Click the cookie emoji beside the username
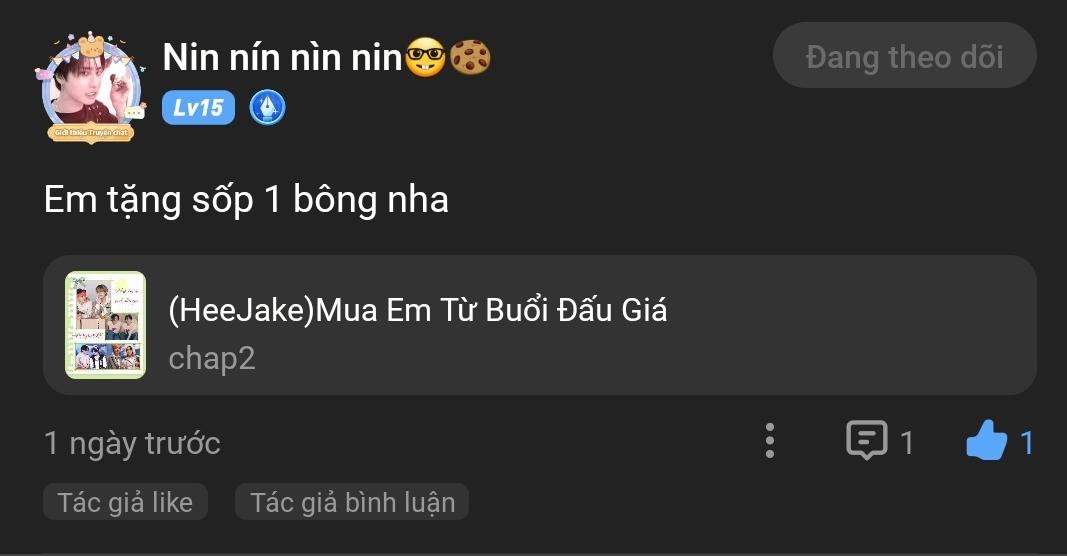 (x=470, y=58)
